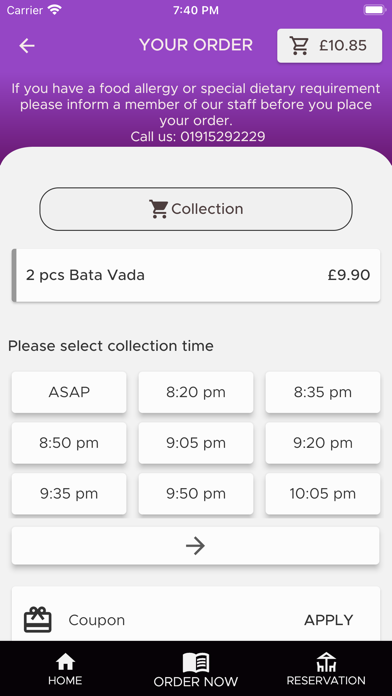This screenshot has width=392, height=696.
Task: Tap the Reservation table icon
Action: [x=326, y=662]
